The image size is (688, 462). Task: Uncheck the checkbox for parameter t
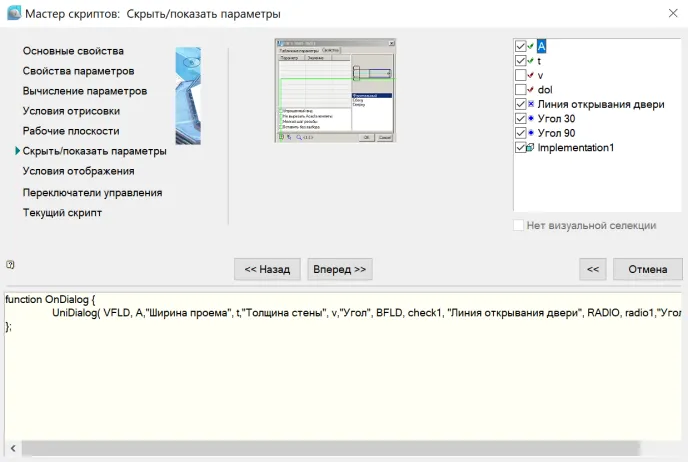[x=519, y=61]
